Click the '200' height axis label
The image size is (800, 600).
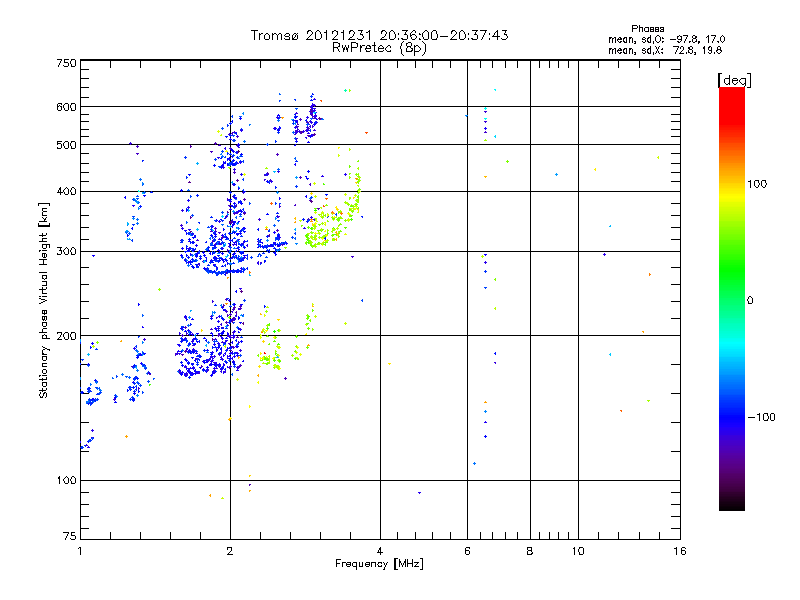67,336
